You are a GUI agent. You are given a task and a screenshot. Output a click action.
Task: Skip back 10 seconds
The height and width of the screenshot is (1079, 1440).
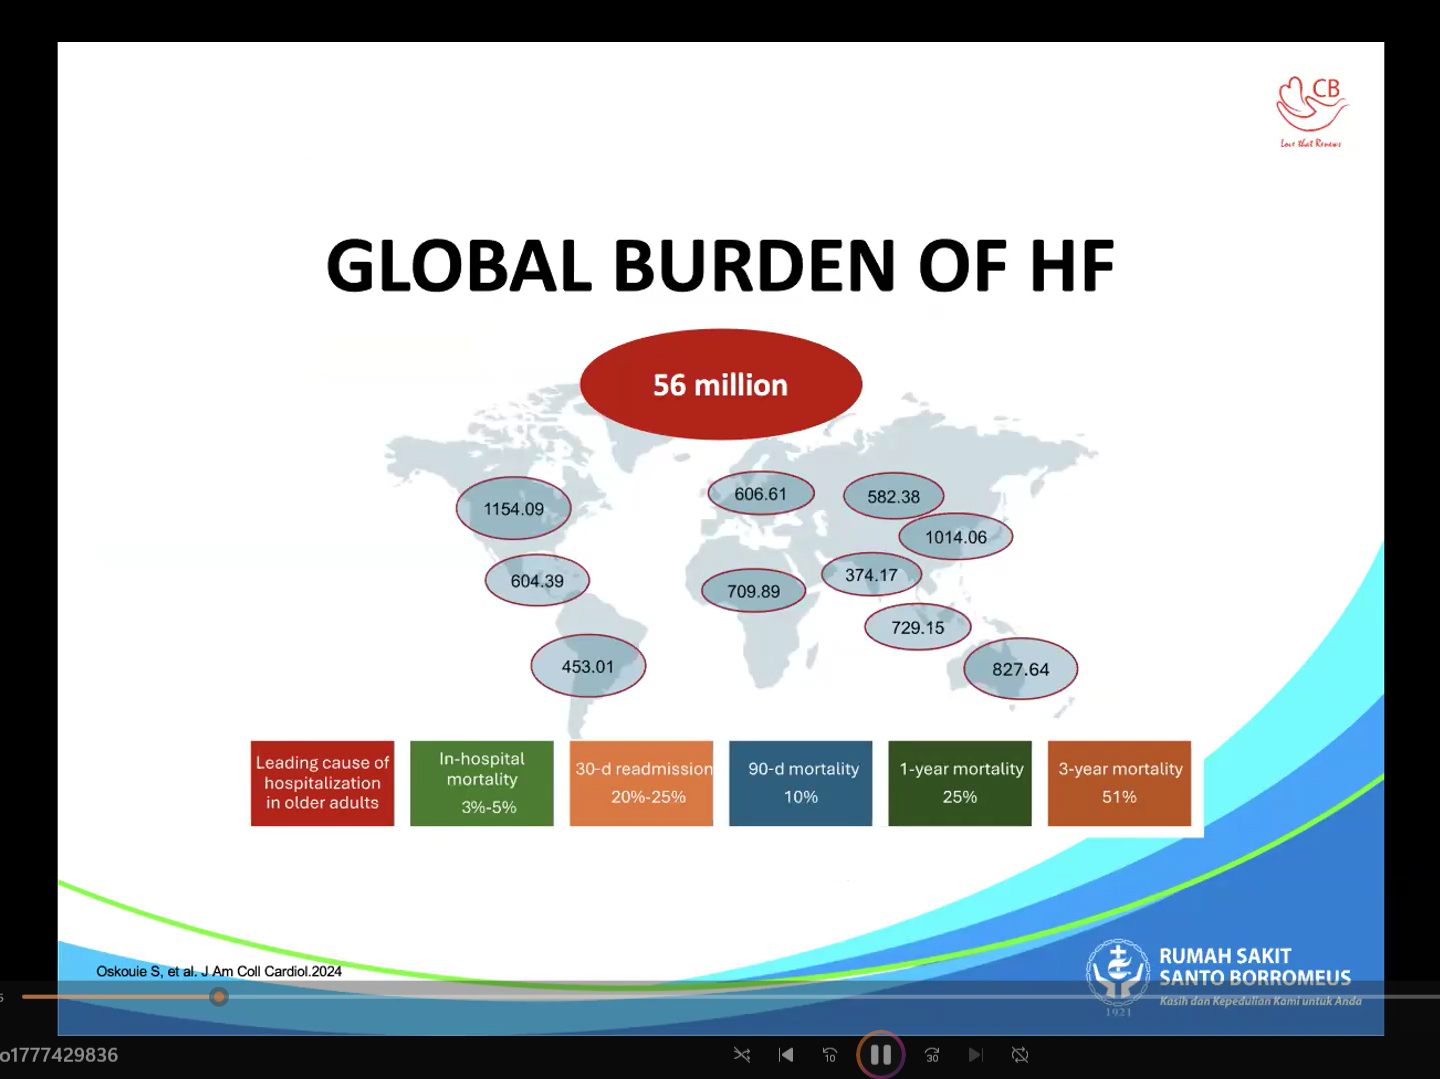pos(829,1054)
